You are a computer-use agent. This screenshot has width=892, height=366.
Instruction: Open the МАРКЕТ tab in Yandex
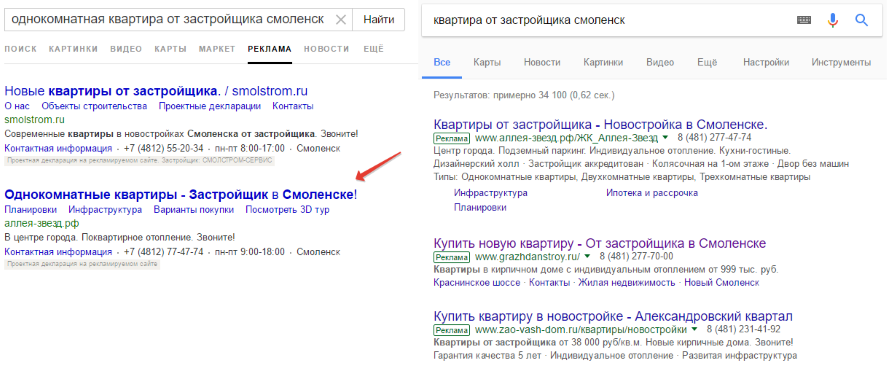click(217, 49)
